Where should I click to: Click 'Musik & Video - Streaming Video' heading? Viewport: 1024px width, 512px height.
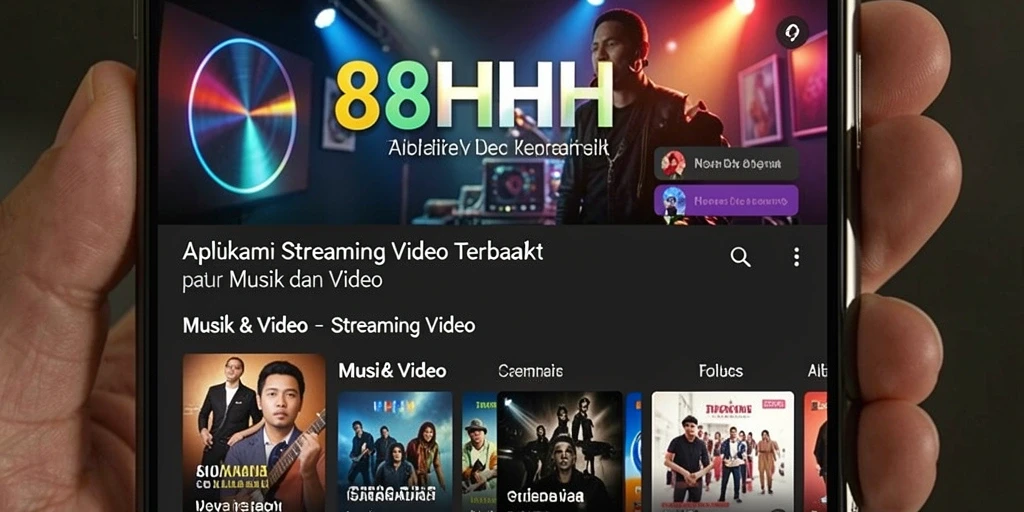329,325
